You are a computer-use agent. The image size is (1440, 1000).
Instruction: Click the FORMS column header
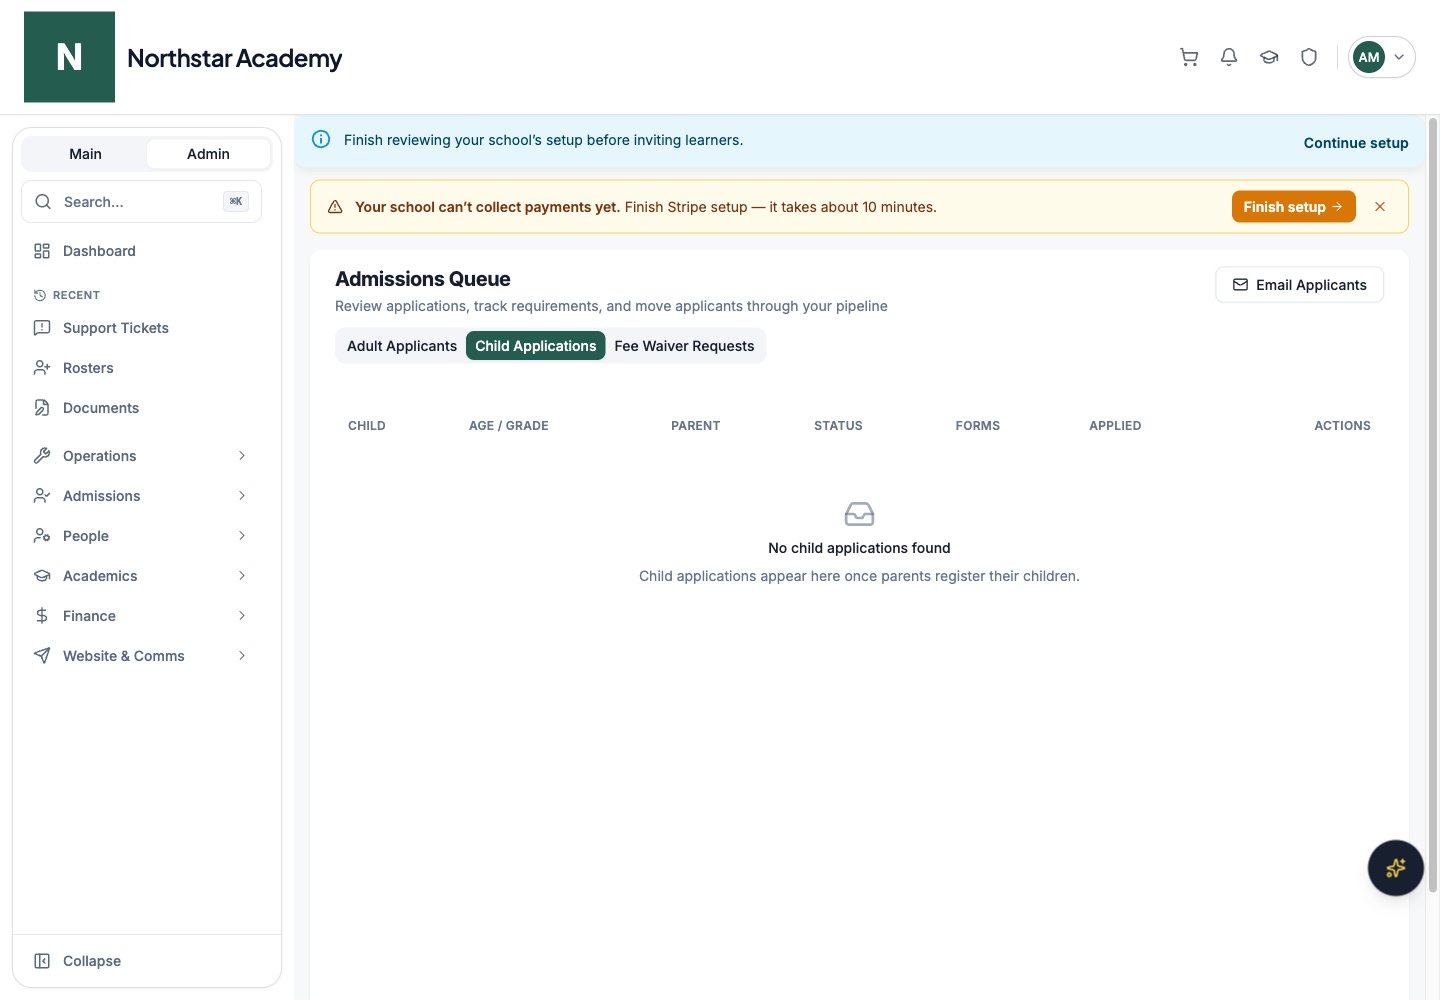tap(977, 426)
